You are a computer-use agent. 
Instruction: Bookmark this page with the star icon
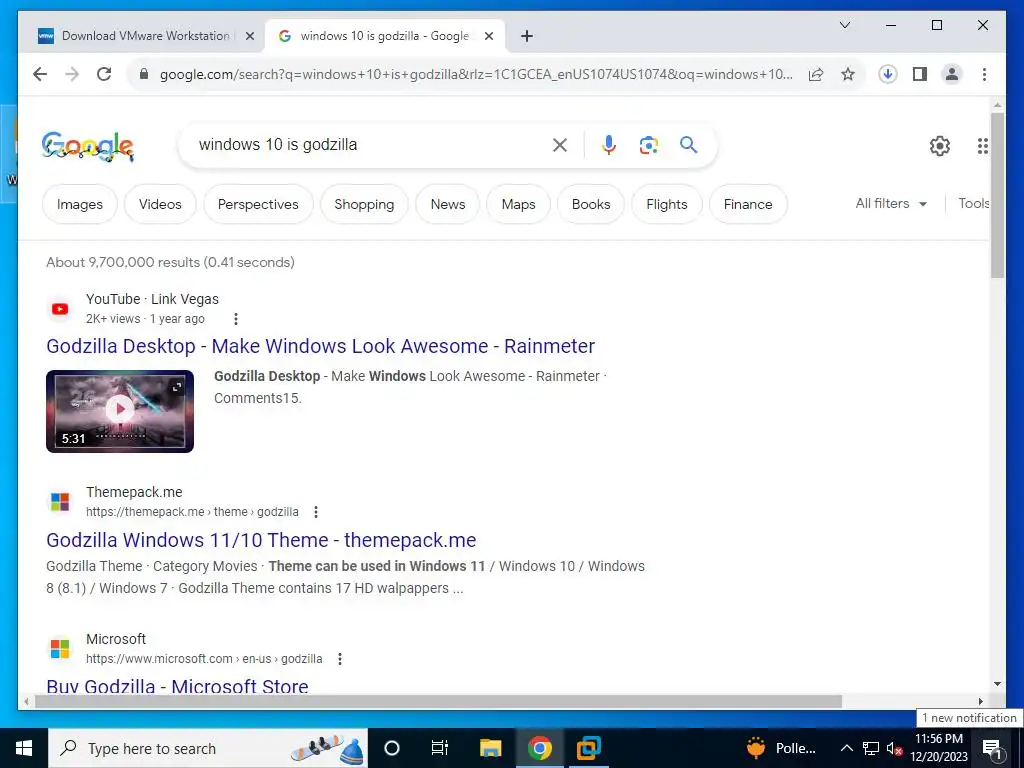(848, 74)
